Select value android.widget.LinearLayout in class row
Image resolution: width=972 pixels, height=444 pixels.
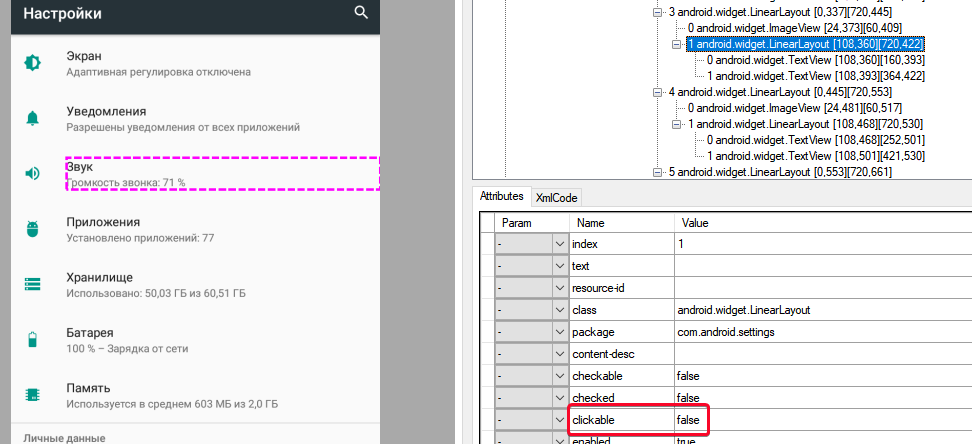823,310
